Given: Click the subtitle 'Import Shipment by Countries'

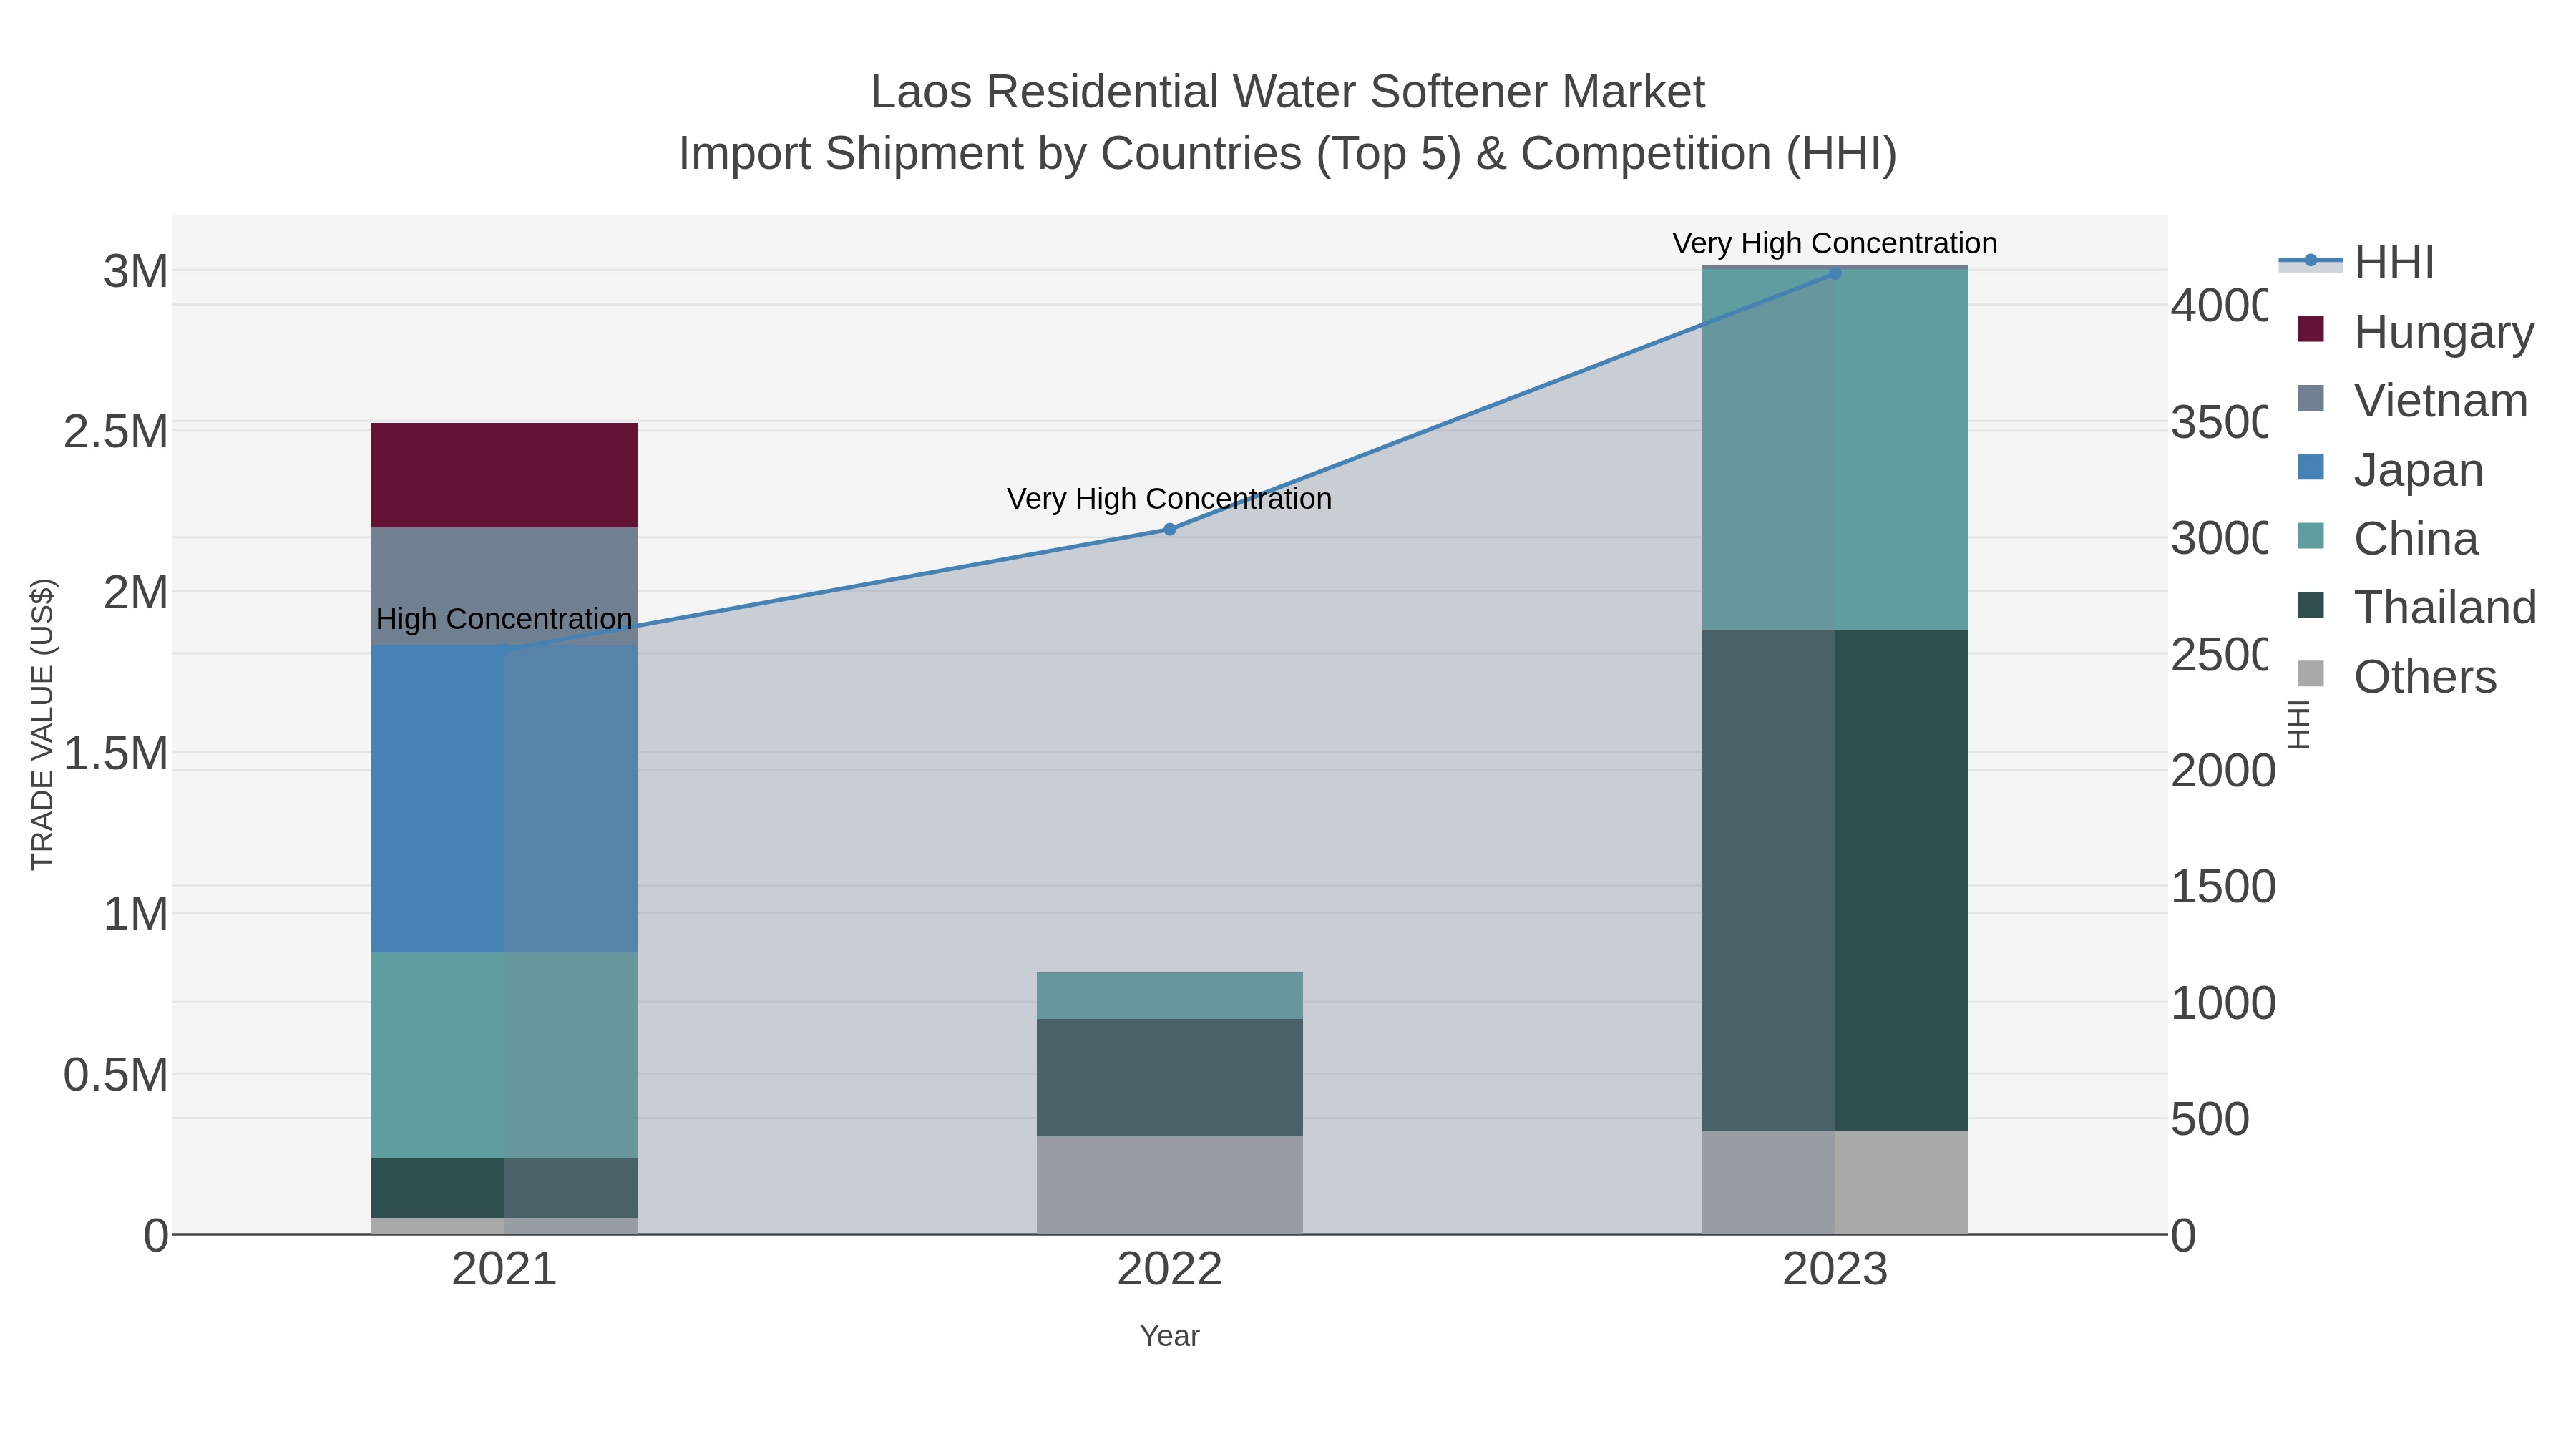Looking at the screenshot, I should coord(990,154).
